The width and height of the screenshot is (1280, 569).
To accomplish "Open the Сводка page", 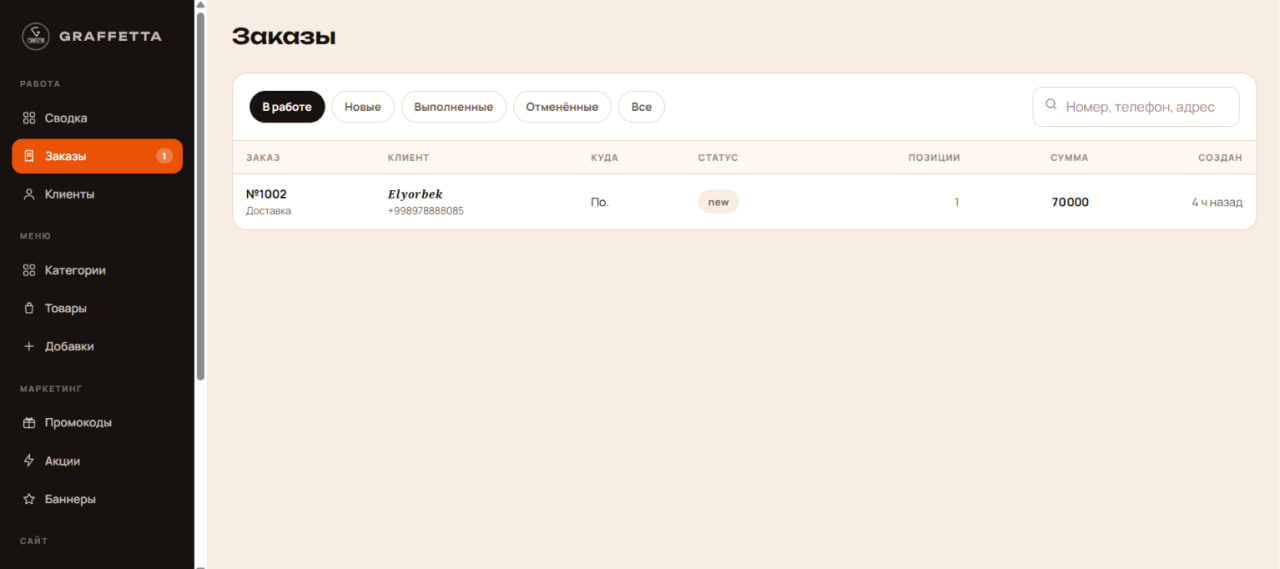I will click(x=97, y=118).
